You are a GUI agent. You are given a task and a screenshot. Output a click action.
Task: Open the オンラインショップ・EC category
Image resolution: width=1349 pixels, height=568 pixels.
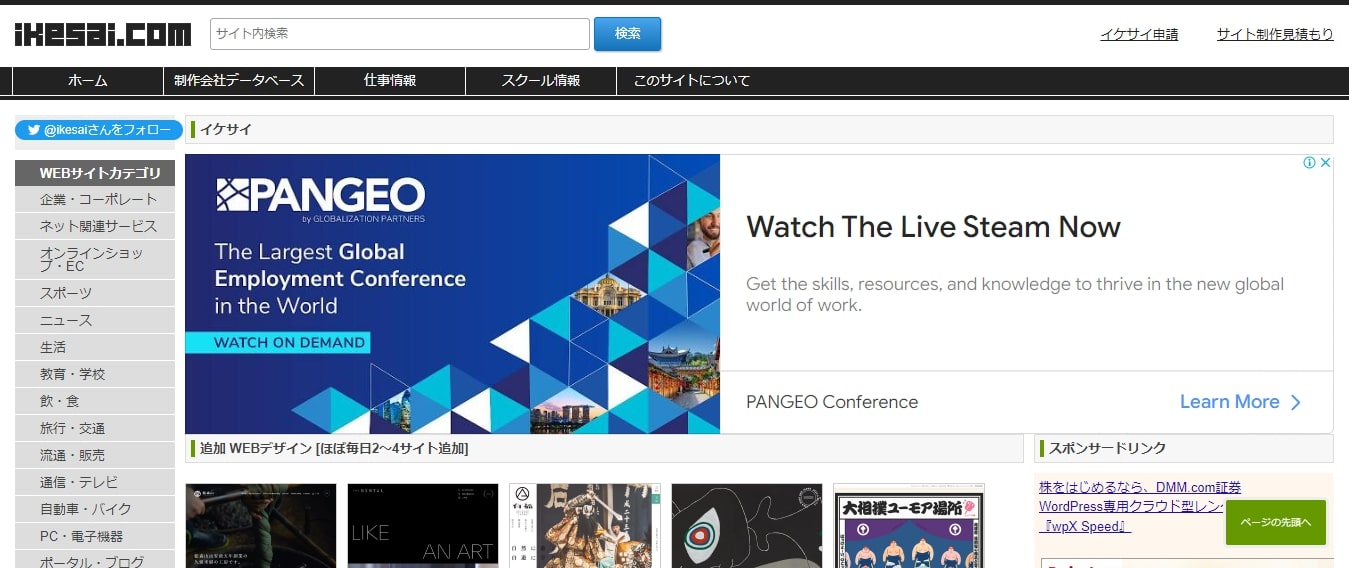(95, 260)
